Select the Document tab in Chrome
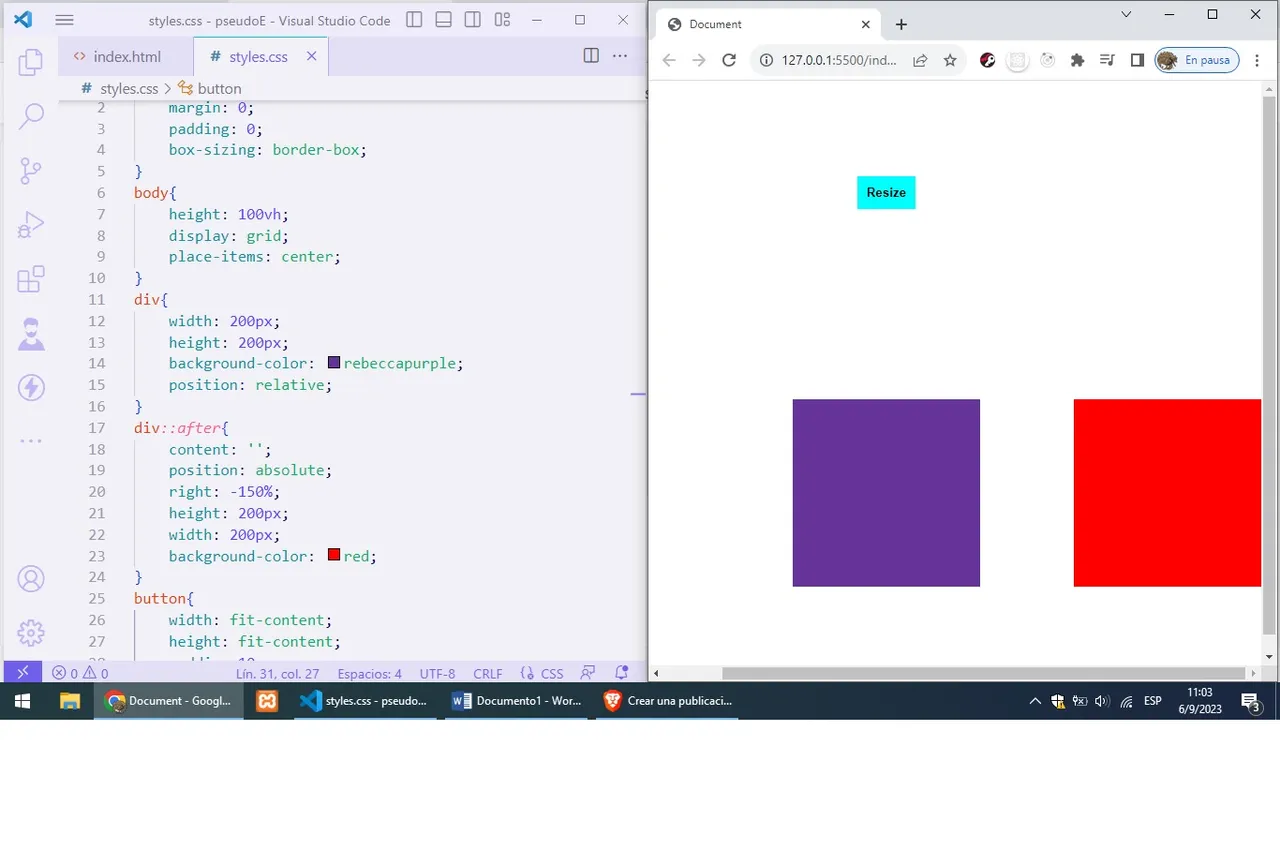This screenshot has width=1280, height=866. click(714, 23)
